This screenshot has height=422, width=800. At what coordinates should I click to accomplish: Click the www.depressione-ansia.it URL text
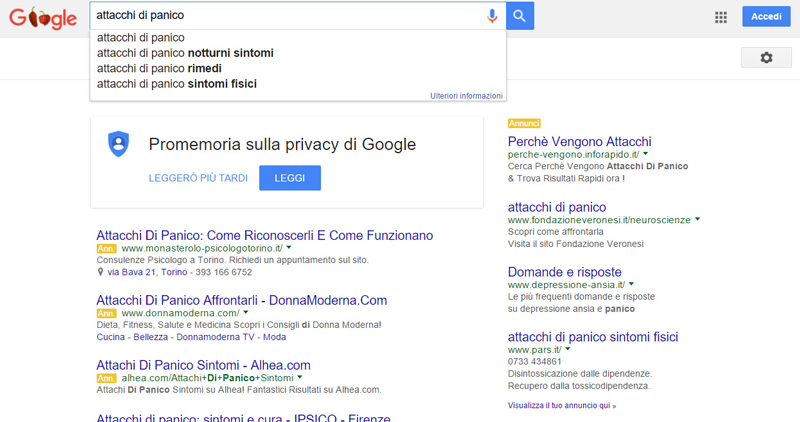pyautogui.click(x=566, y=285)
